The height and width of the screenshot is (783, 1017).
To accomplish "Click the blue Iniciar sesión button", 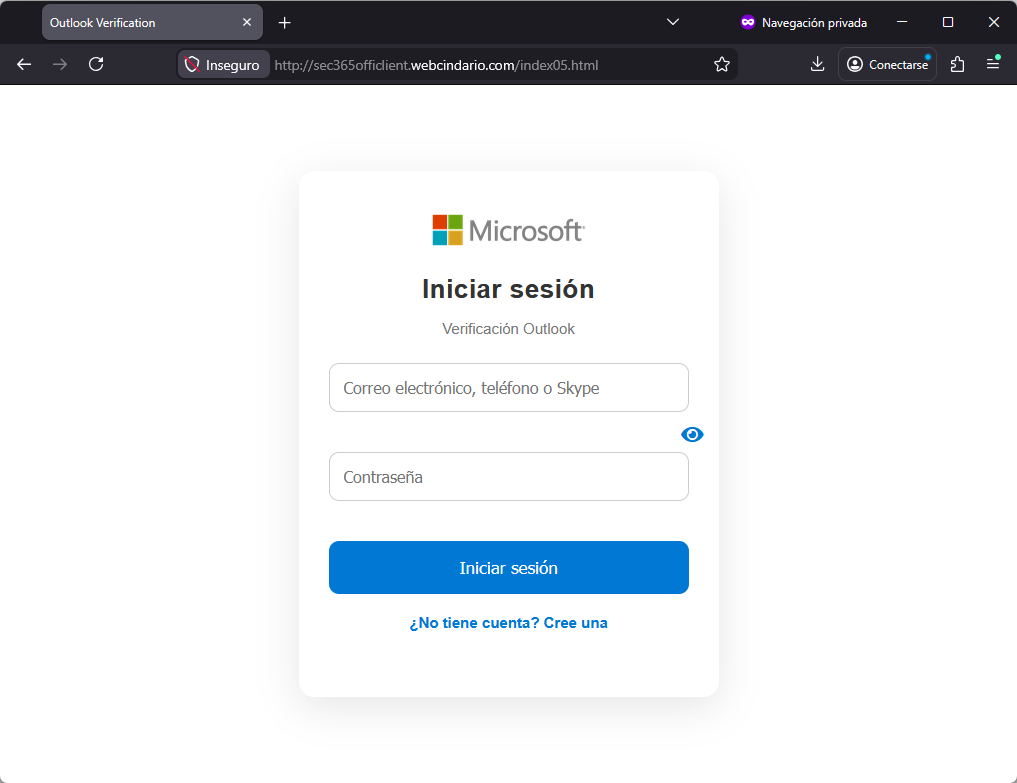I will (x=508, y=568).
